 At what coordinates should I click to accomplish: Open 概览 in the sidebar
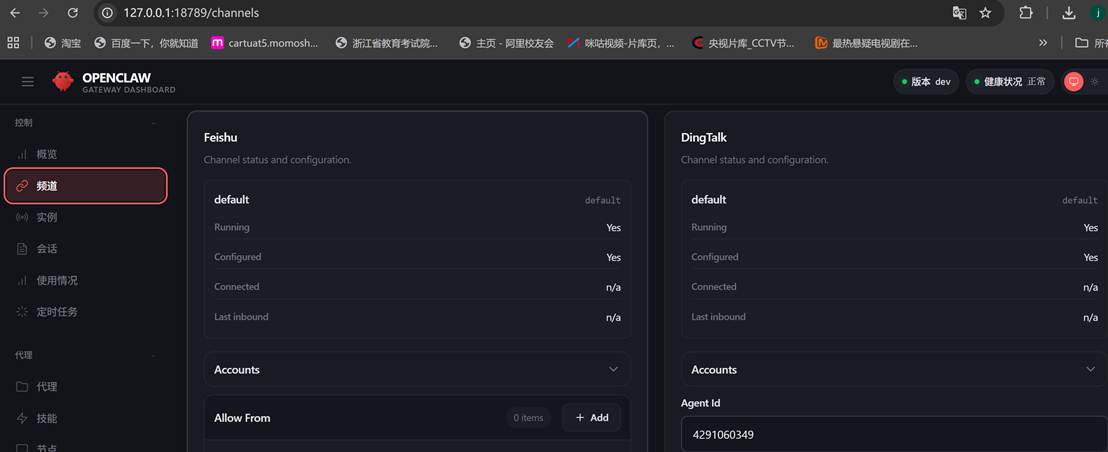[x=85, y=154]
